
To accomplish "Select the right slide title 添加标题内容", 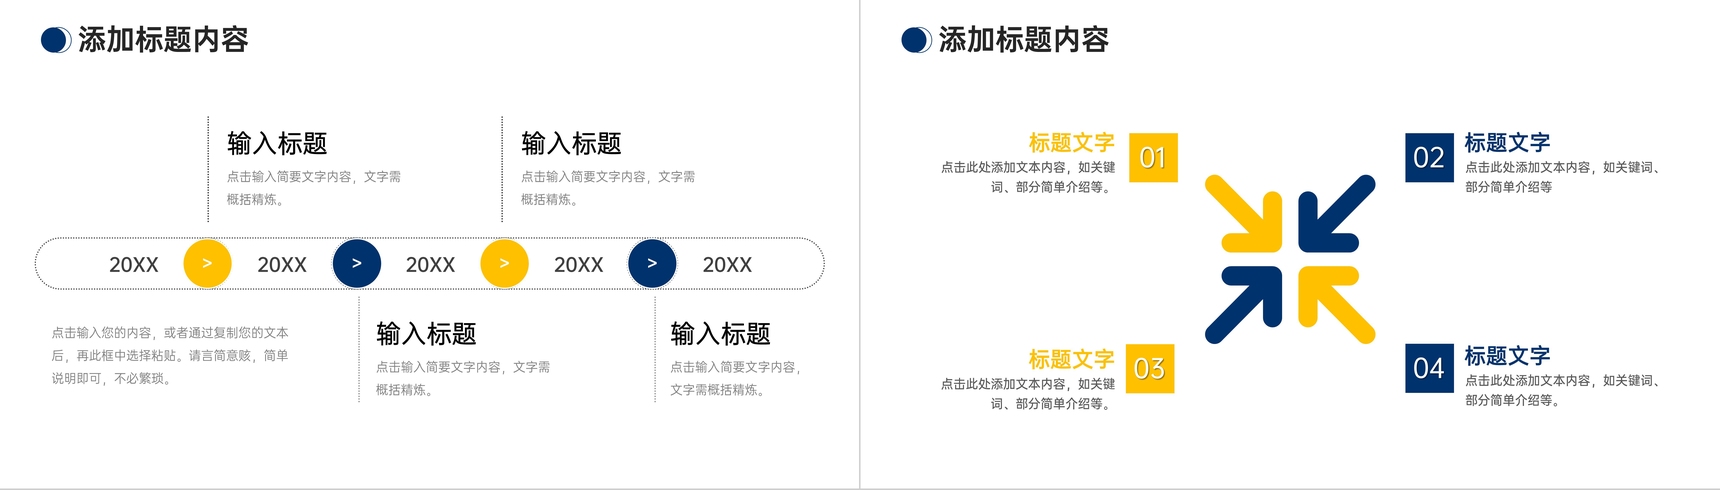I will [x=1024, y=40].
